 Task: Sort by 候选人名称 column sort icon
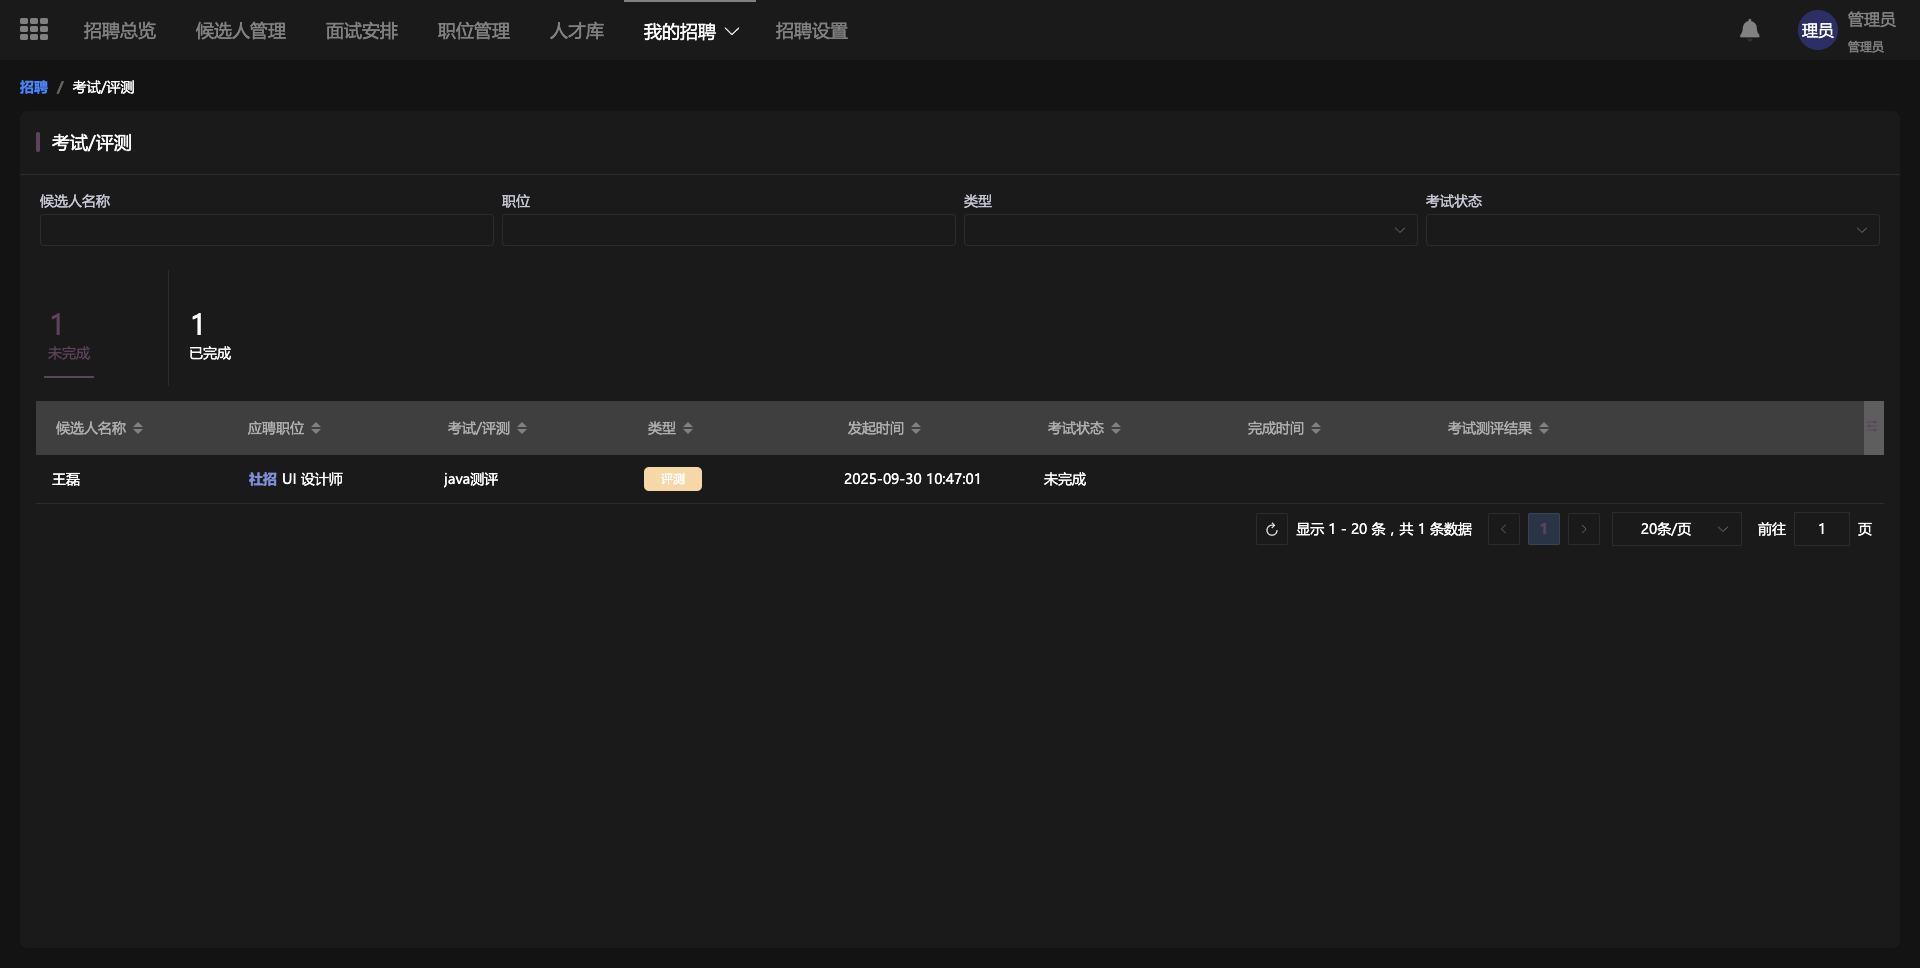(138, 428)
